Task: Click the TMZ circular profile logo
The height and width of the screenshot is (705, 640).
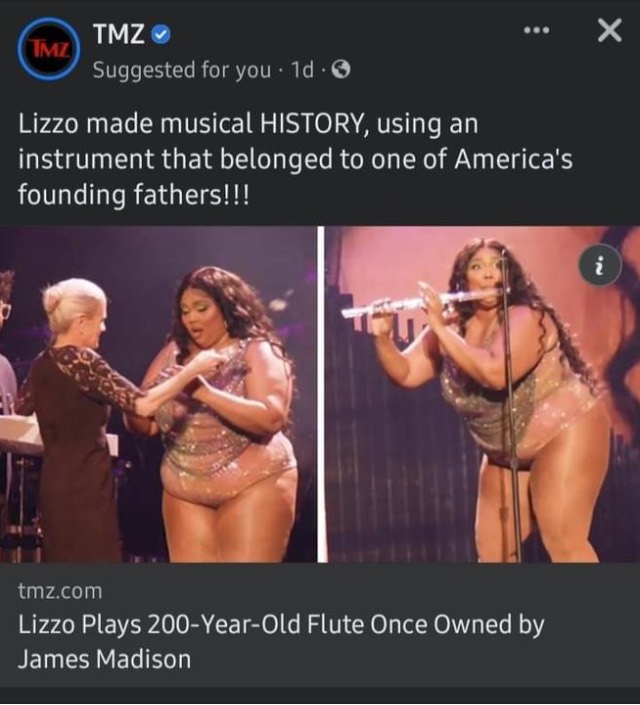Action: (49, 49)
